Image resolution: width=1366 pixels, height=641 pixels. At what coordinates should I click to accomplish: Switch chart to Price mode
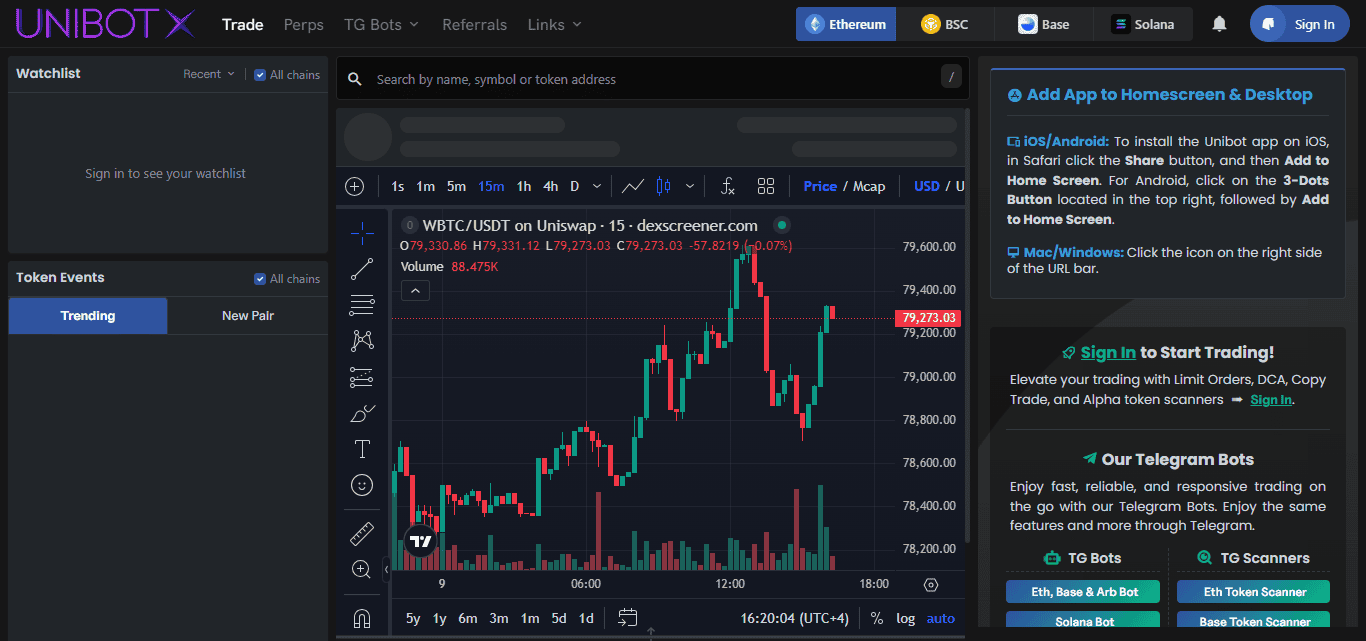coord(820,186)
